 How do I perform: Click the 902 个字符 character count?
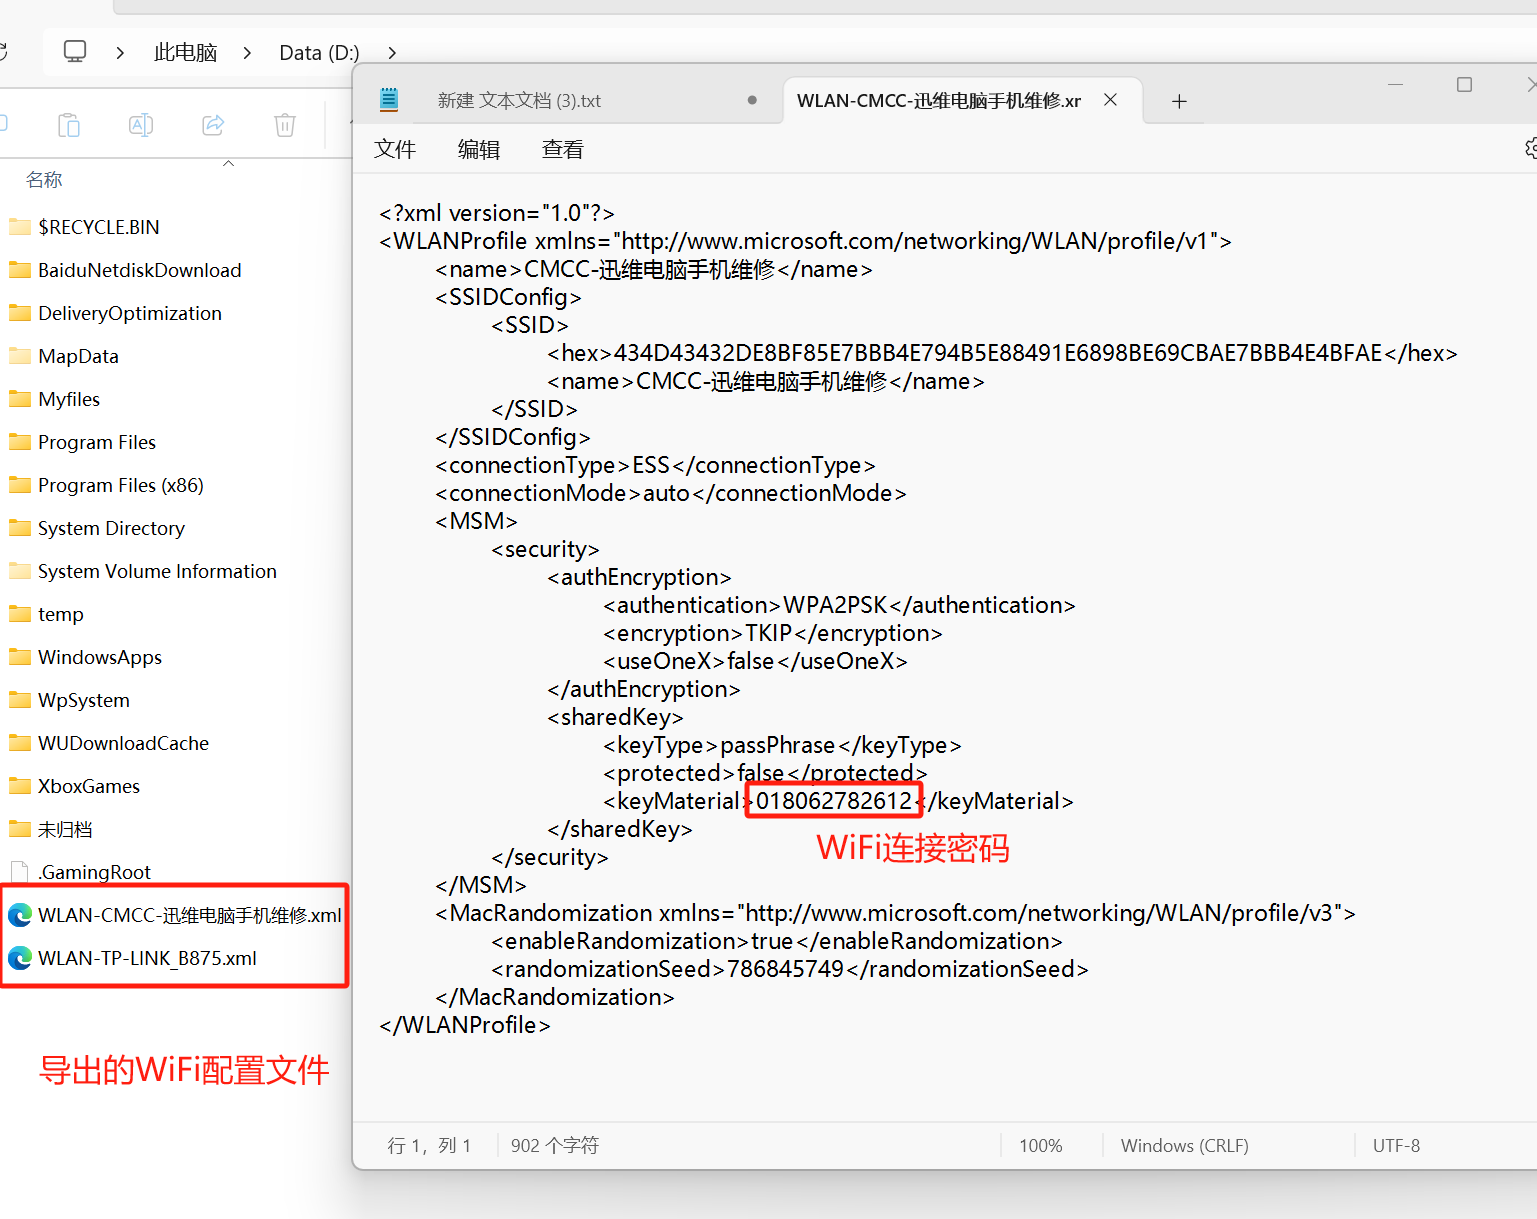(555, 1146)
